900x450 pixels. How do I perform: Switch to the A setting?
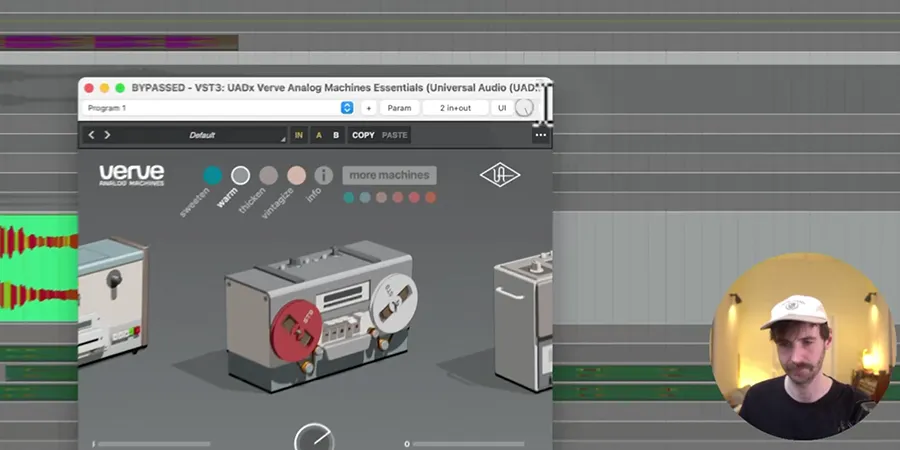pyautogui.click(x=319, y=135)
